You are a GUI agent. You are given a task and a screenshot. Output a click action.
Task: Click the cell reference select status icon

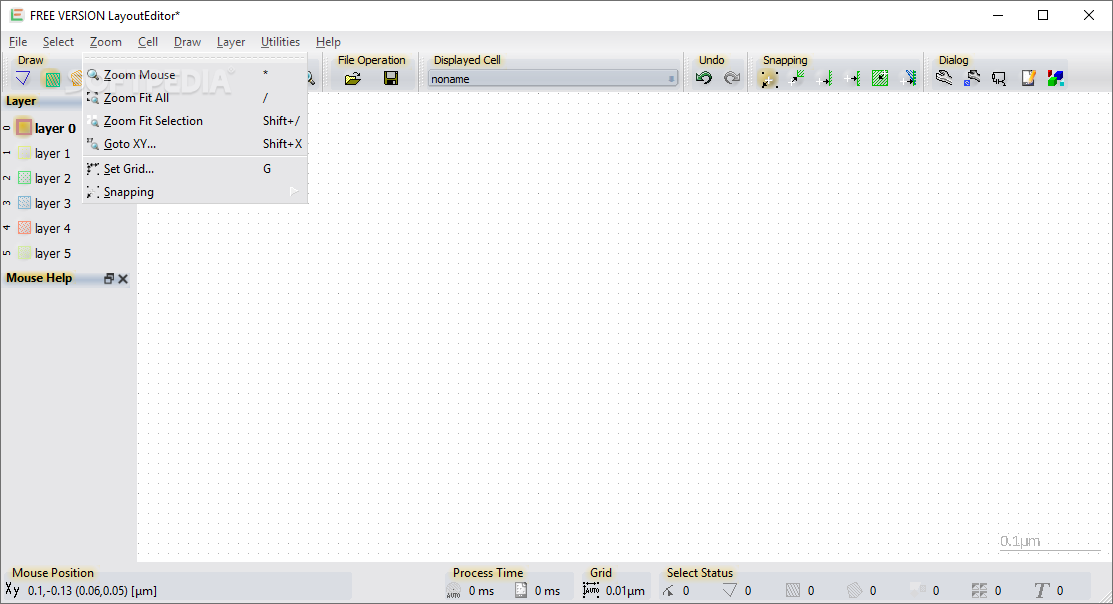918,590
